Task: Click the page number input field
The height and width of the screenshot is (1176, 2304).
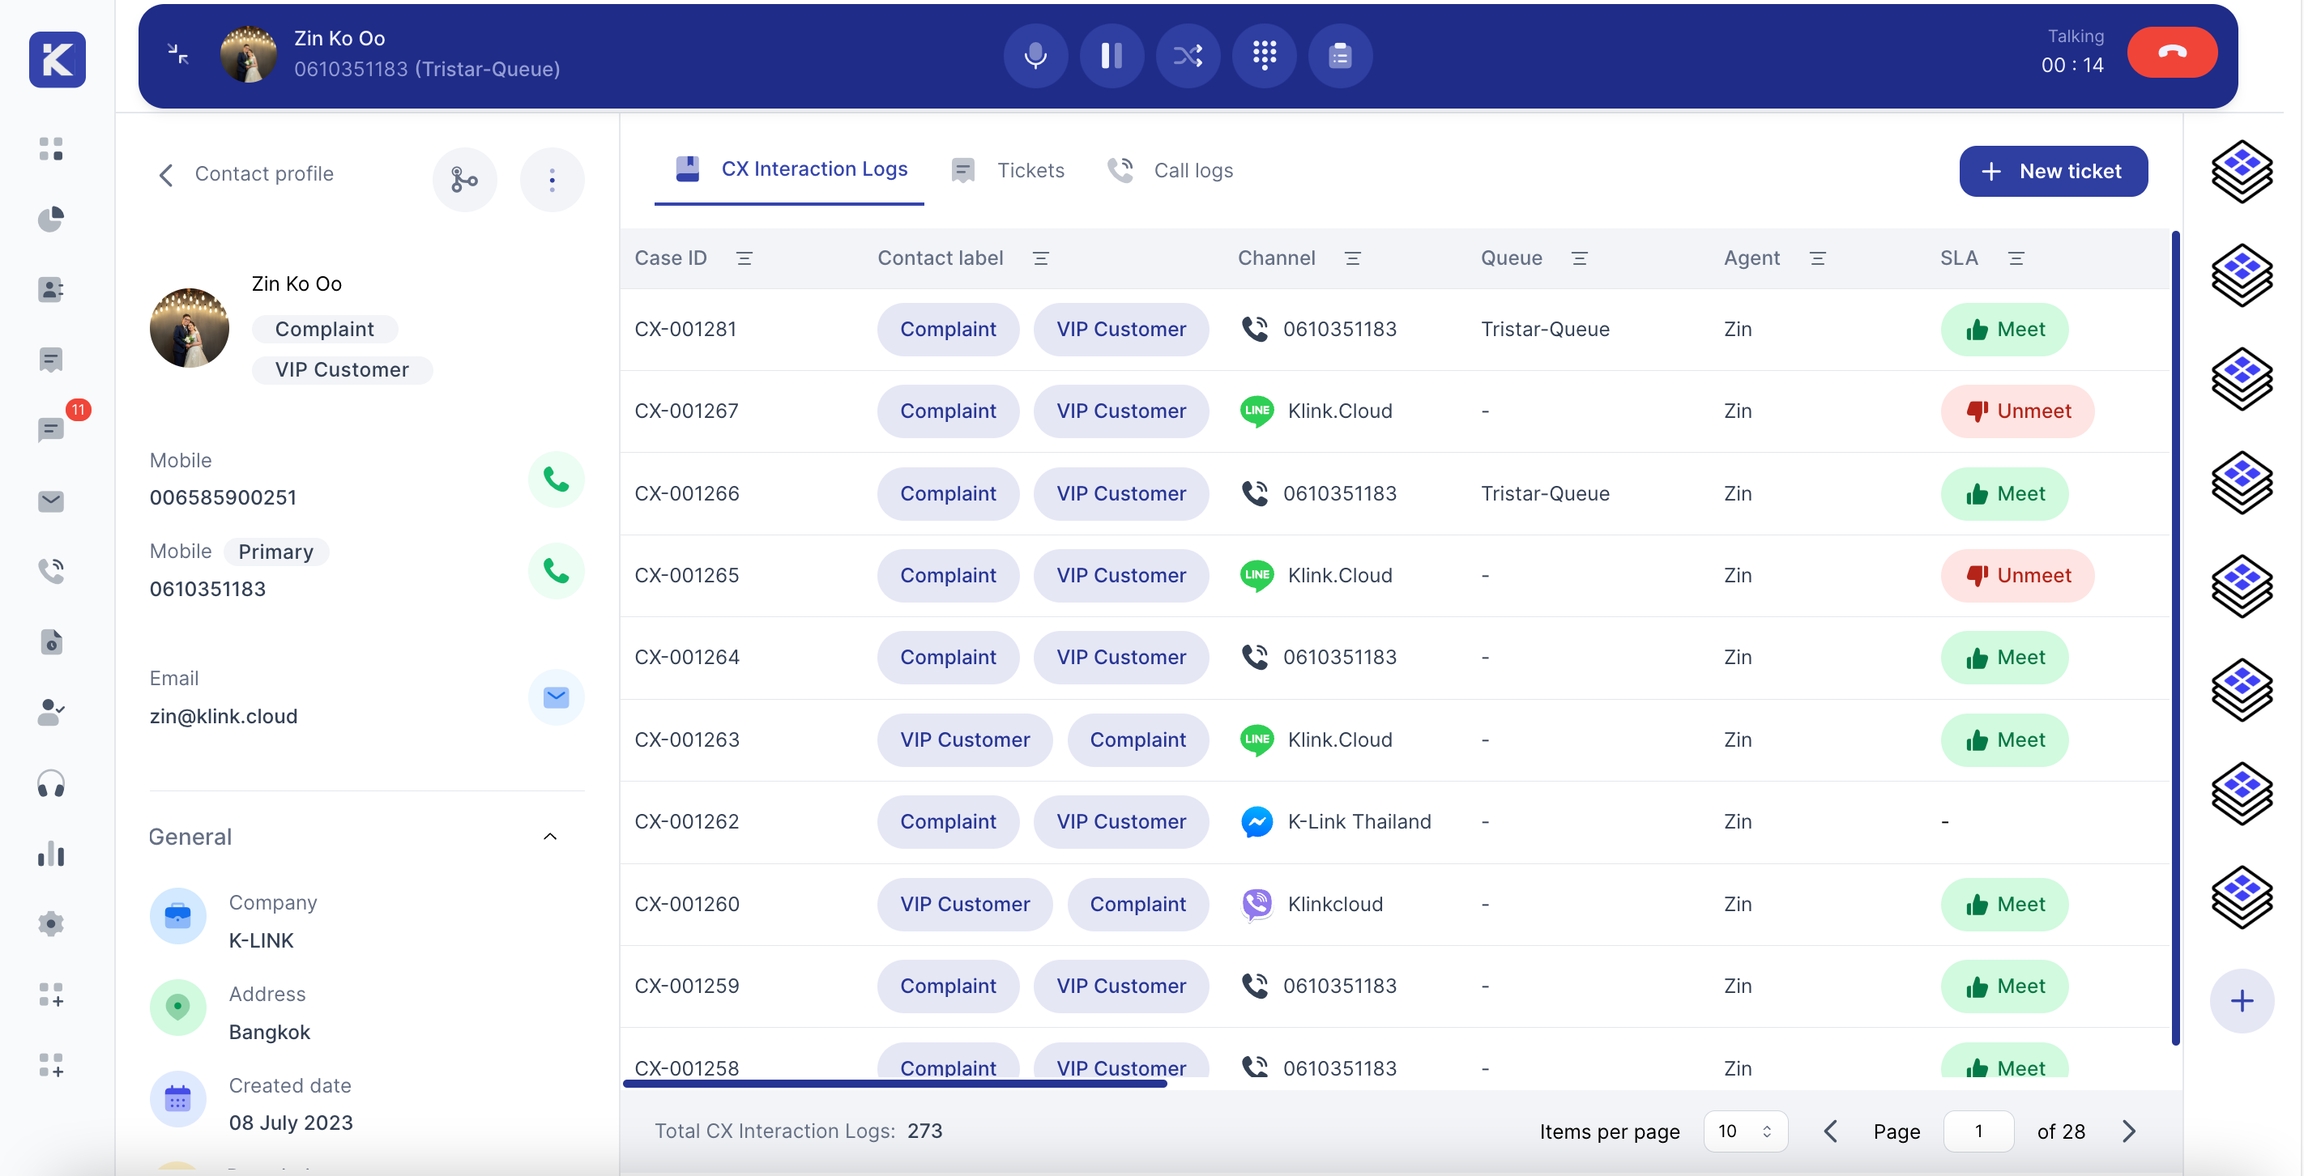Action: point(1977,1131)
